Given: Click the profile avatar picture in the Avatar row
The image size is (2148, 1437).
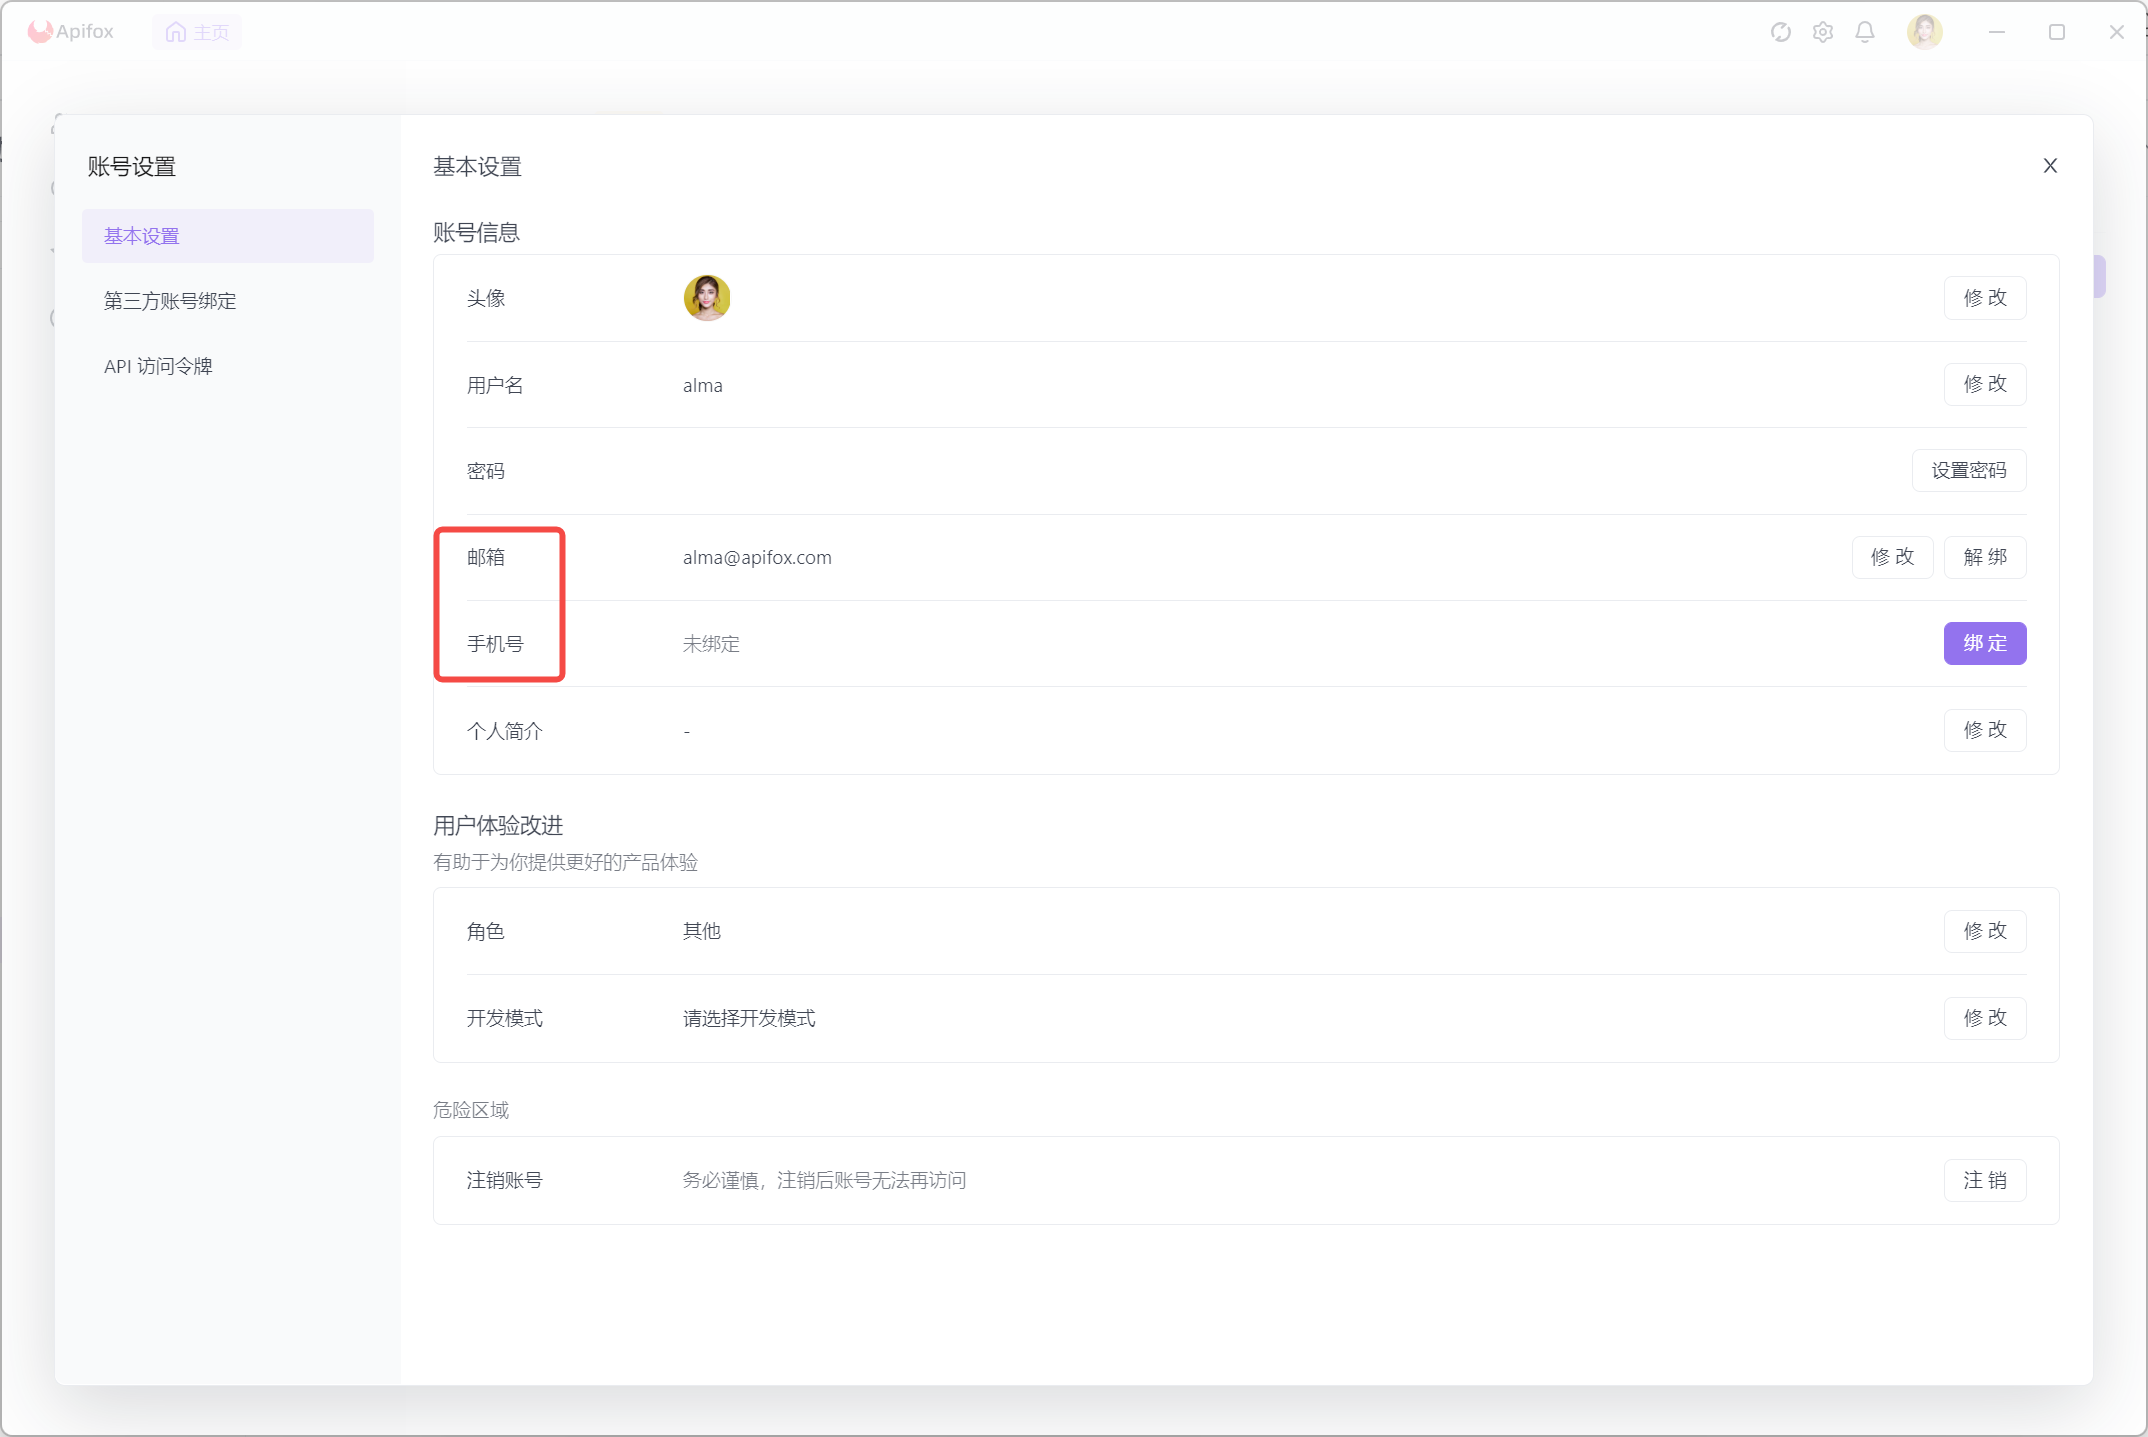Looking at the screenshot, I should 707,298.
